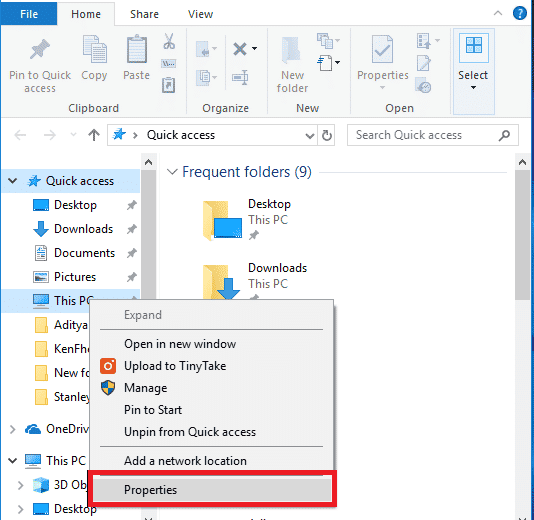
Task: Collapse the Frequent folders section
Action: pos(172,172)
